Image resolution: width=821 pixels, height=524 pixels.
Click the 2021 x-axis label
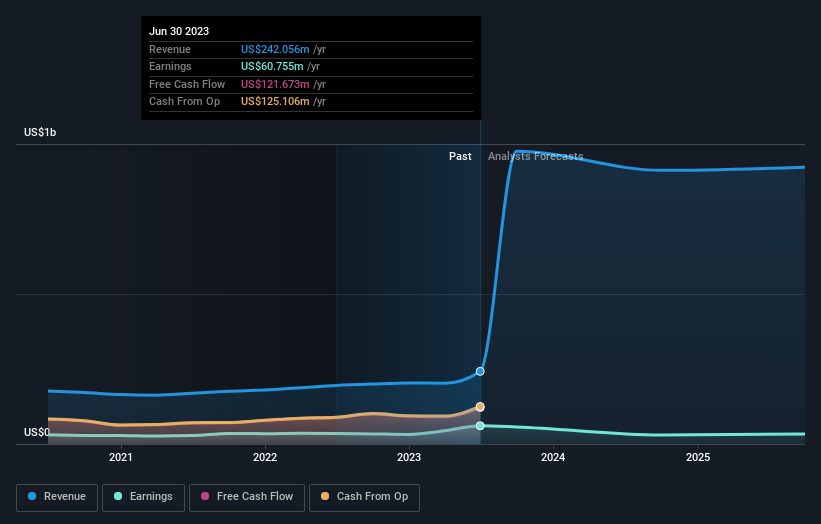(121, 457)
